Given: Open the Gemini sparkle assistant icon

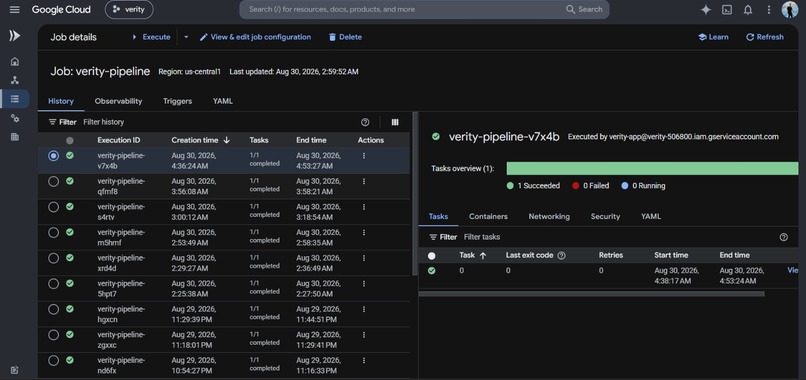Looking at the screenshot, I should (x=706, y=10).
